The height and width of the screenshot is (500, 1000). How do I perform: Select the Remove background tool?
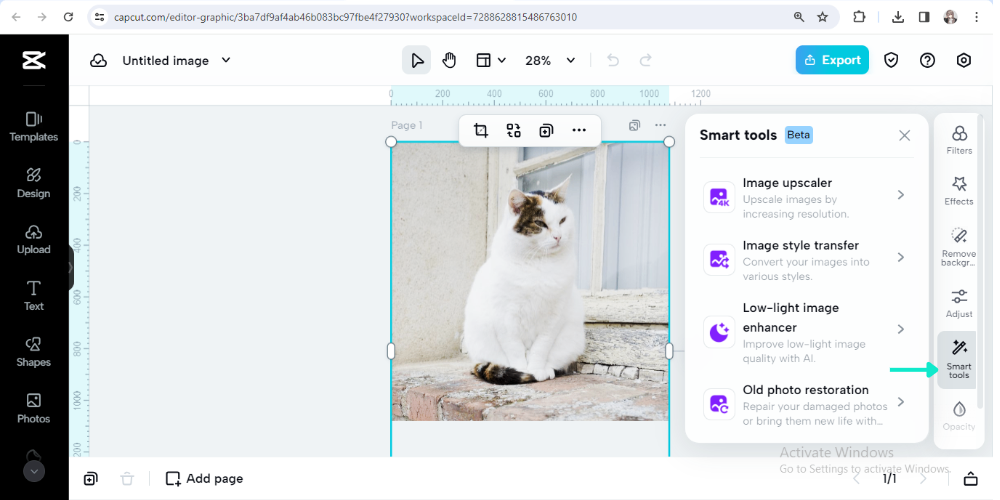click(958, 243)
